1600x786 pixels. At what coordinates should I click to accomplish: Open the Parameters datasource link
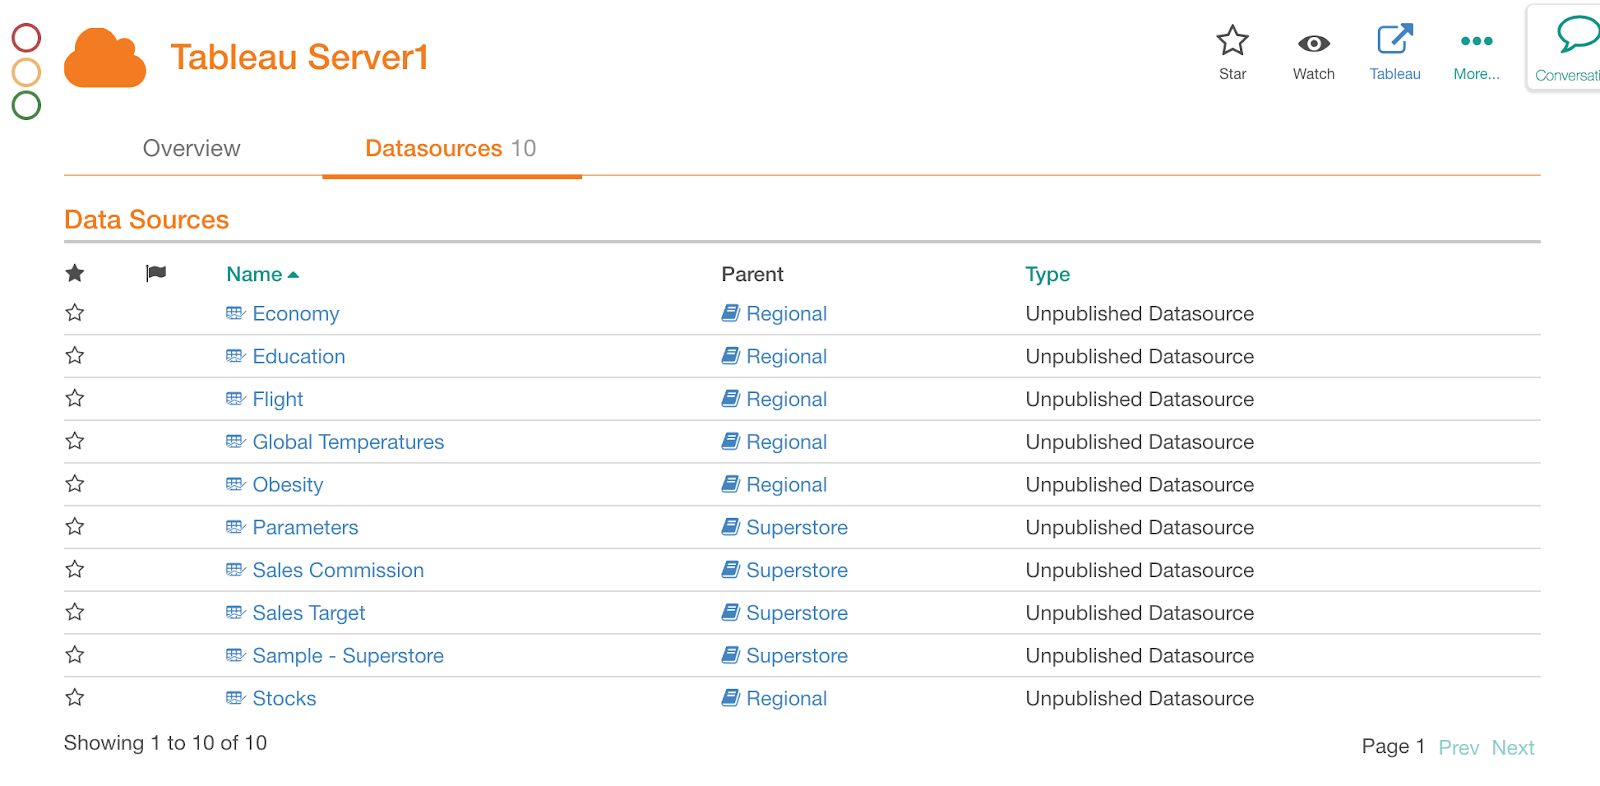pos(305,527)
